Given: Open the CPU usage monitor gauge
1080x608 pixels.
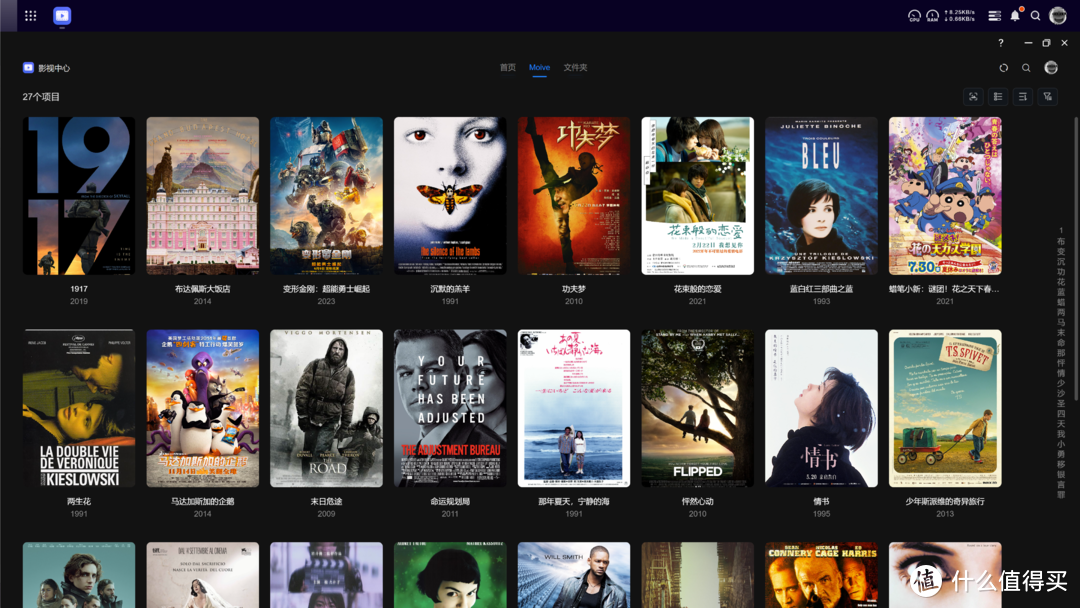Looking at the screenshot, I should coord(914,15).
